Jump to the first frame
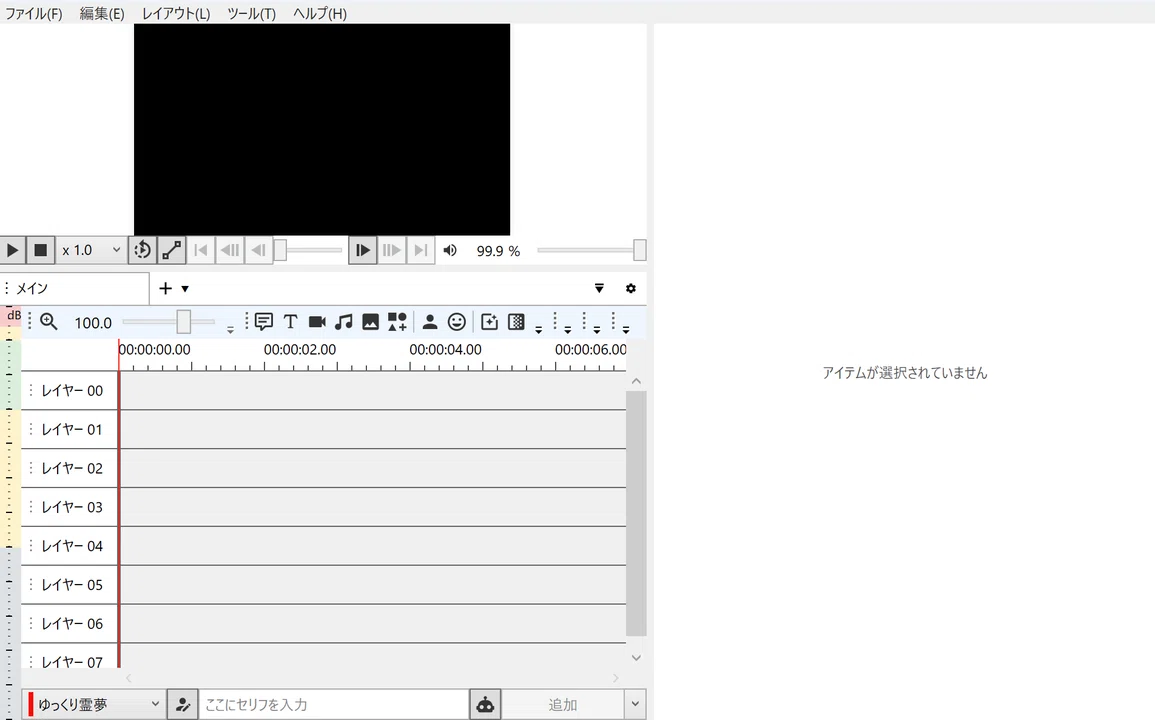 pos(200,251)
